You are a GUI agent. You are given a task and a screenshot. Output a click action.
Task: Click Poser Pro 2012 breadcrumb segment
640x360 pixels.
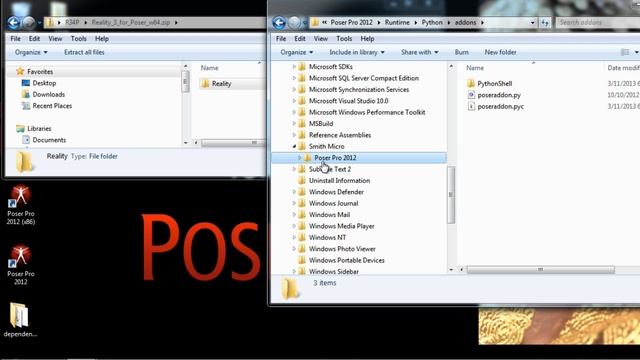point(351,22)
